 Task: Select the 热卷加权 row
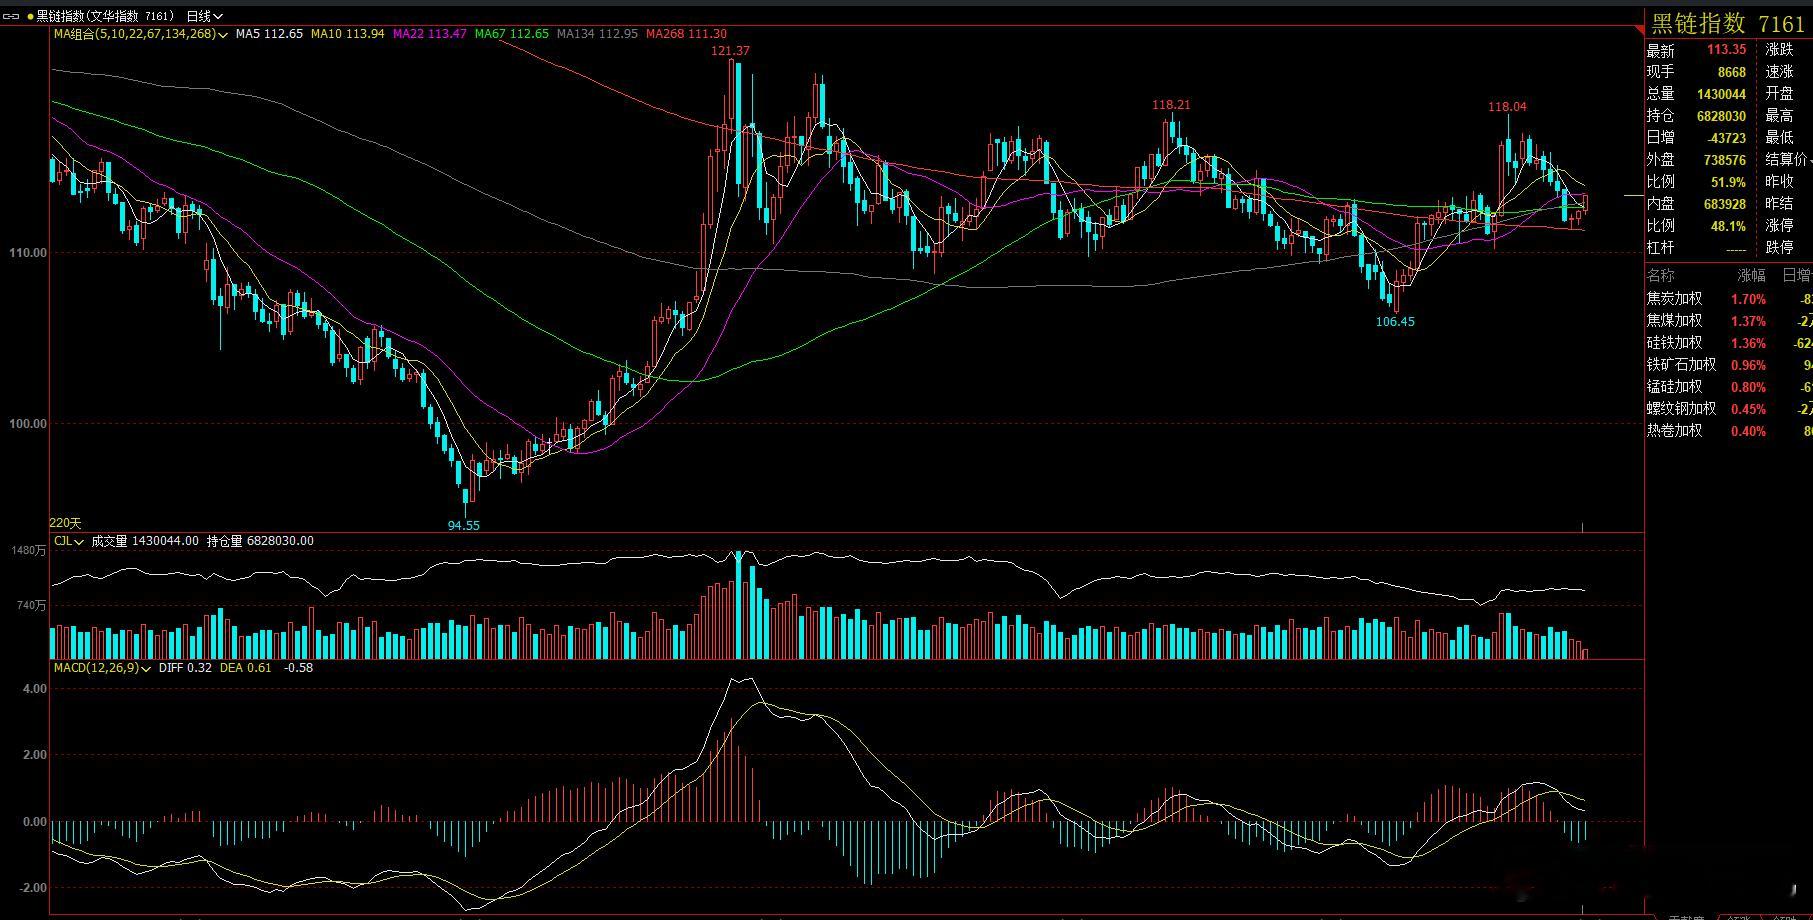(x=1729, y=431)
